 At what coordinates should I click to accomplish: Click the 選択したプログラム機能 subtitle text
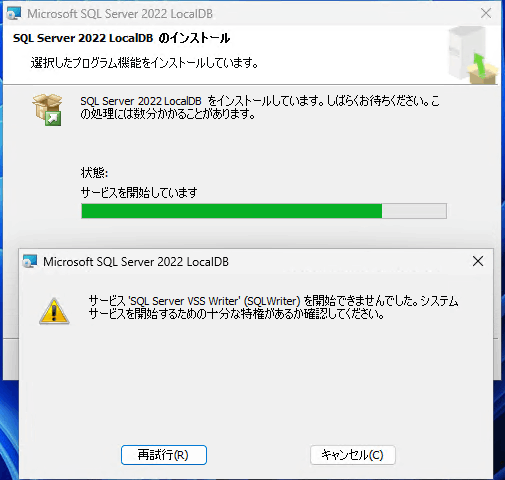[144, 63]
